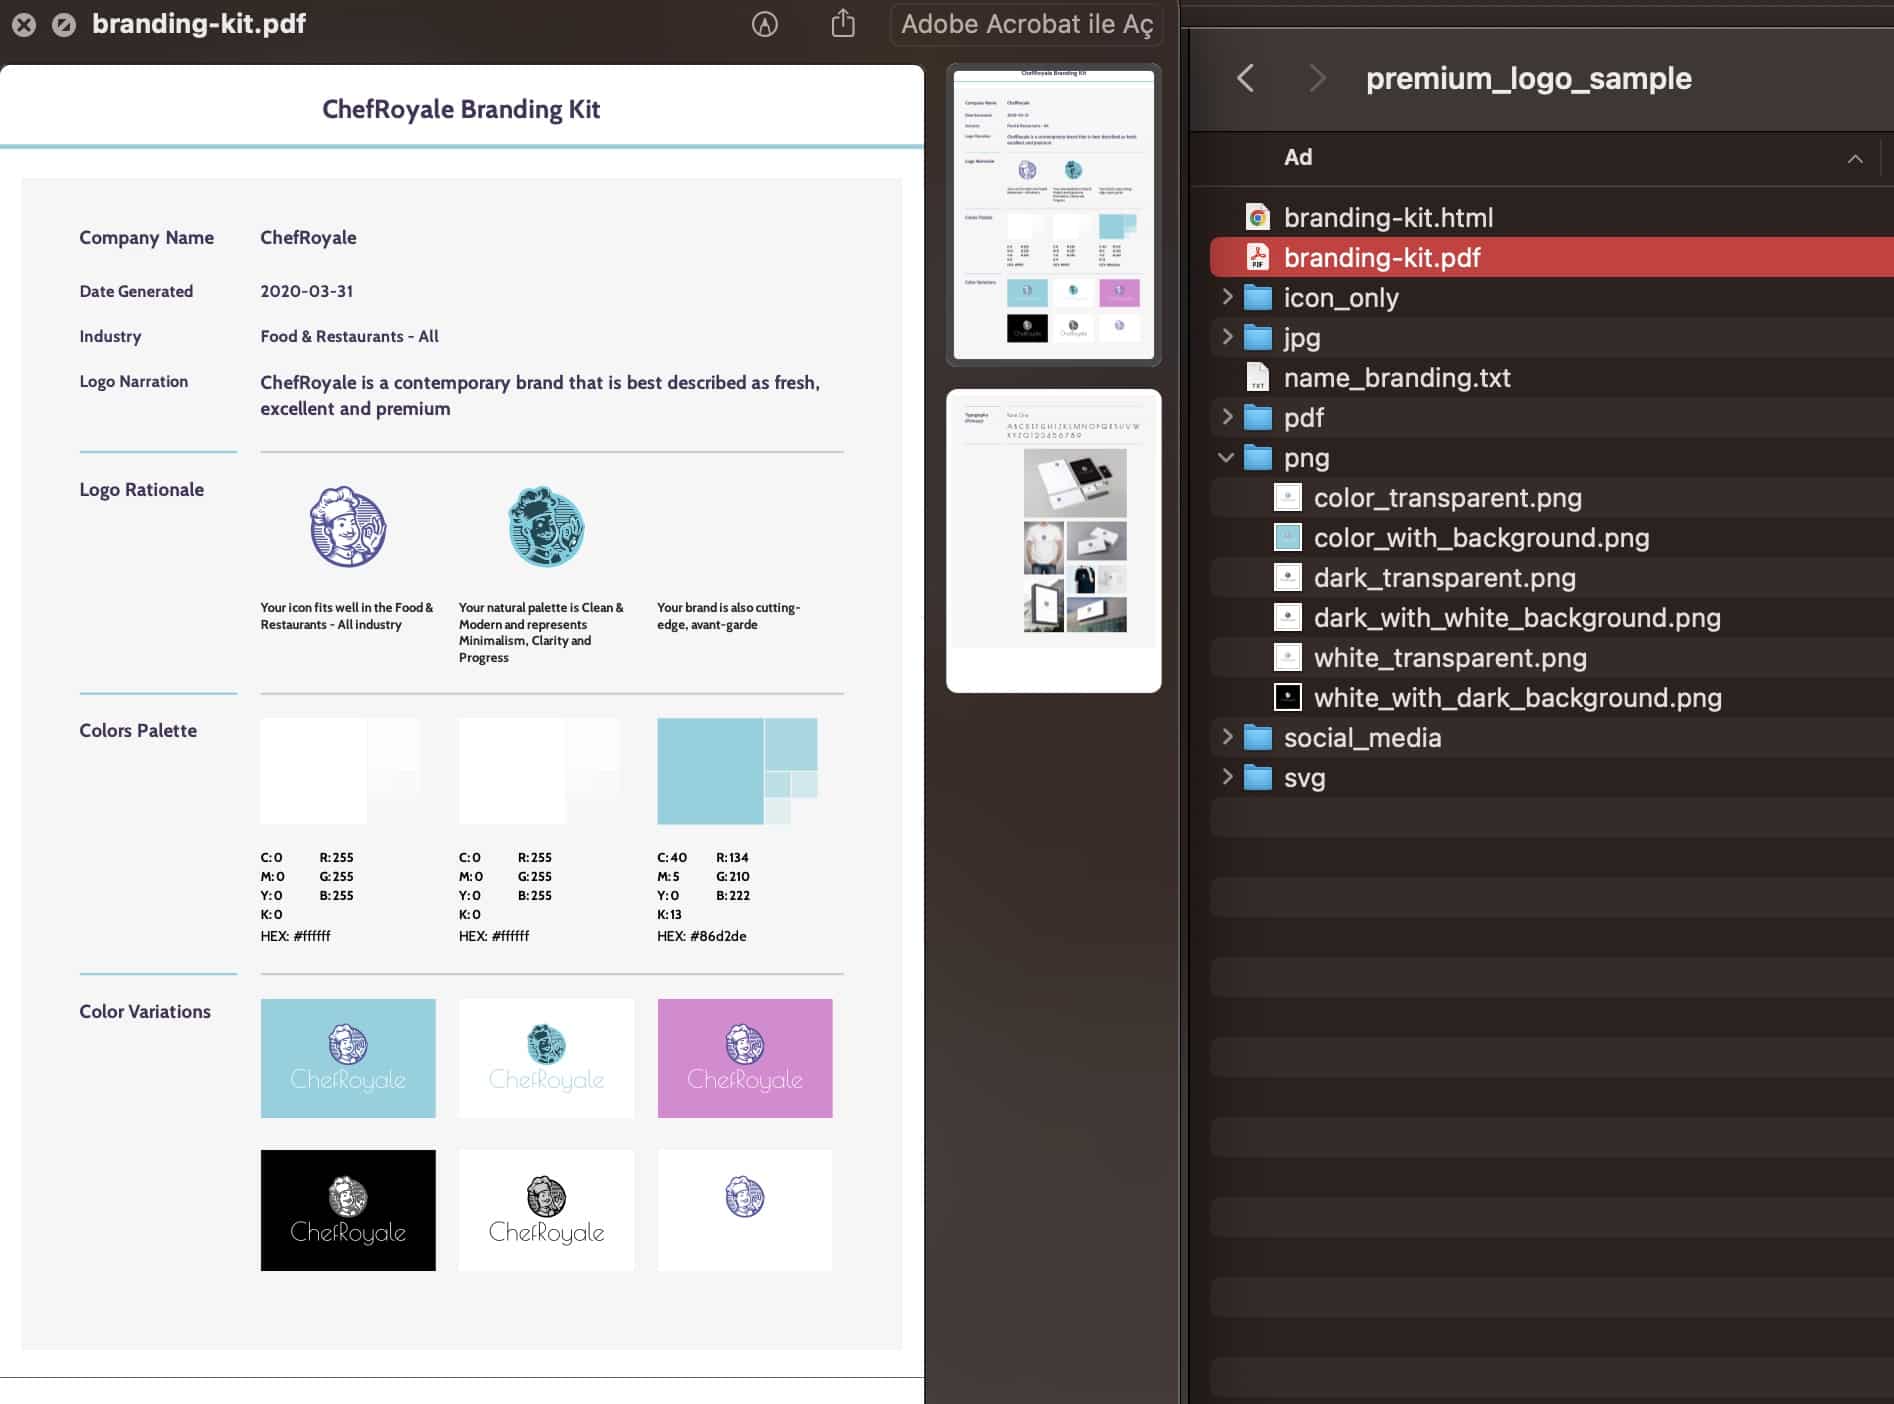Click the premium_logo_sample folder title
The width and height of the screenshot is (1894, 1404).
point(1528,78)
